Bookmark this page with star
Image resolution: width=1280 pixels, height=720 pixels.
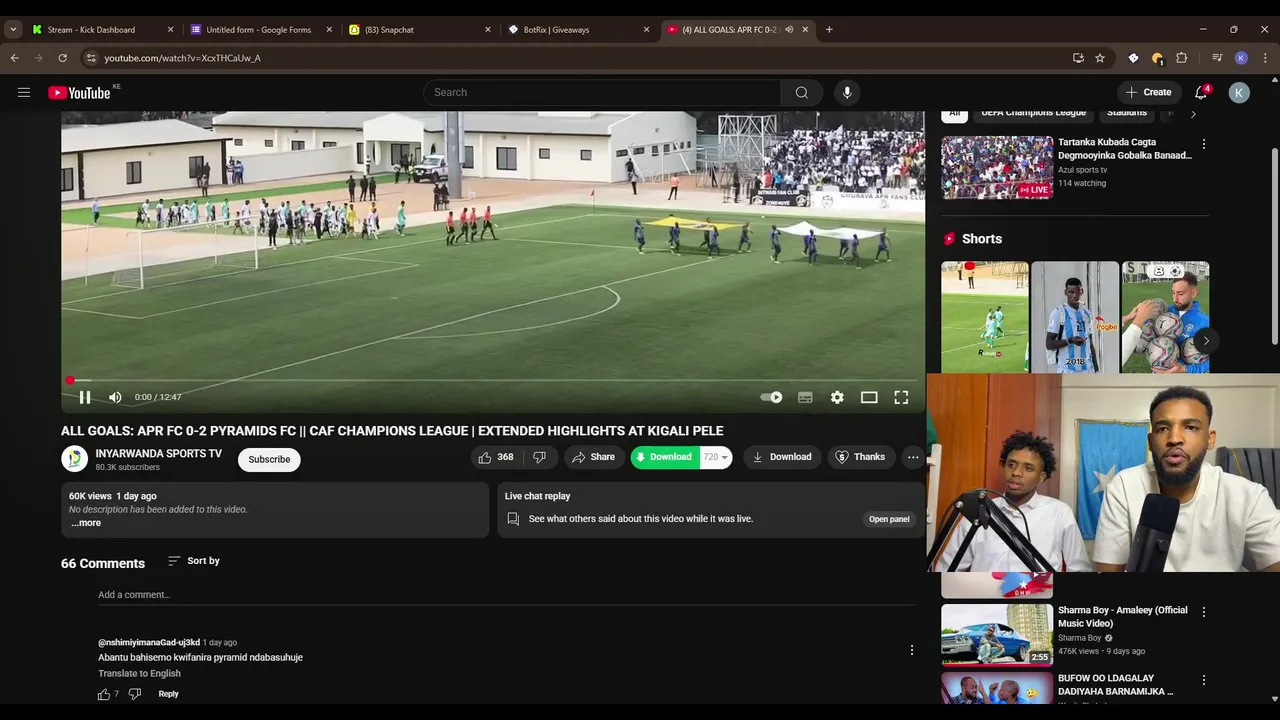(x=1100, y=58)
